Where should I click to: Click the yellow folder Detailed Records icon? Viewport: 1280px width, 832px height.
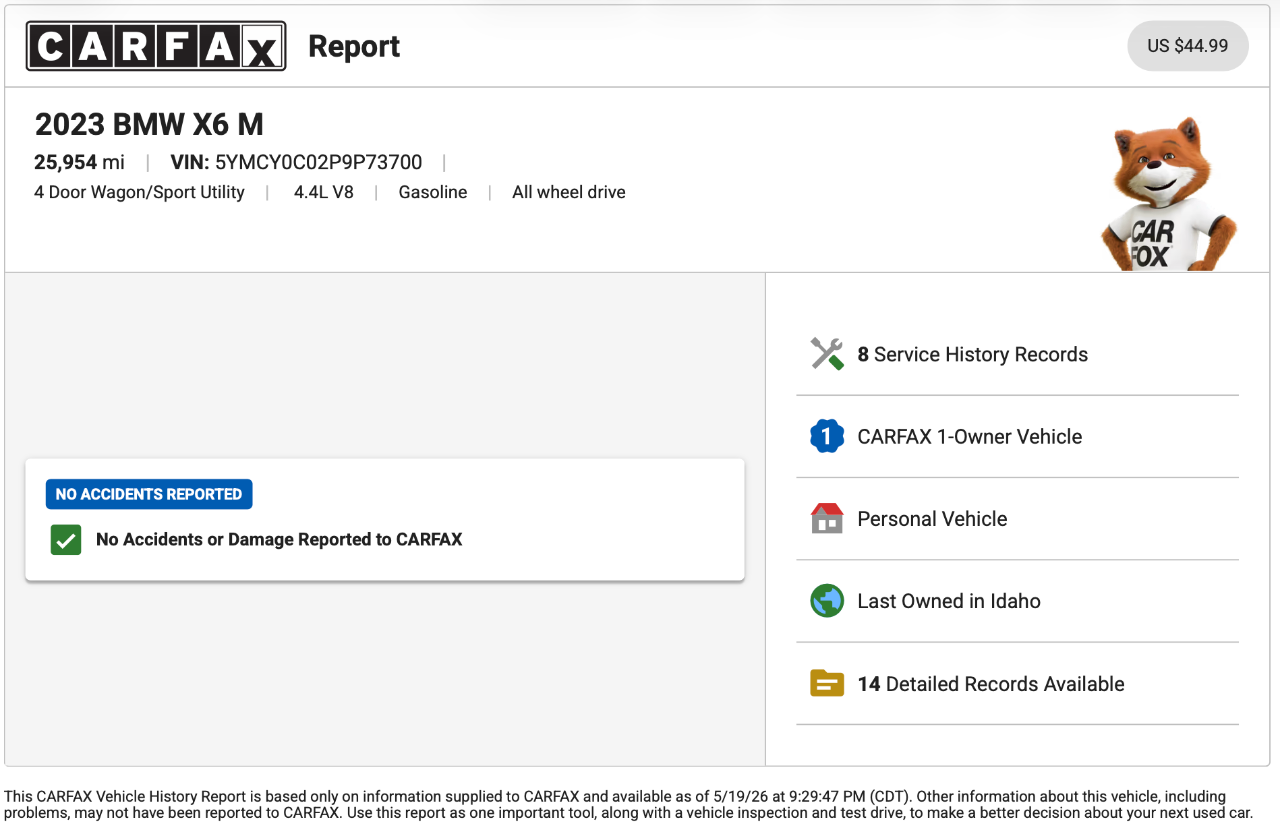coord(827,684)
